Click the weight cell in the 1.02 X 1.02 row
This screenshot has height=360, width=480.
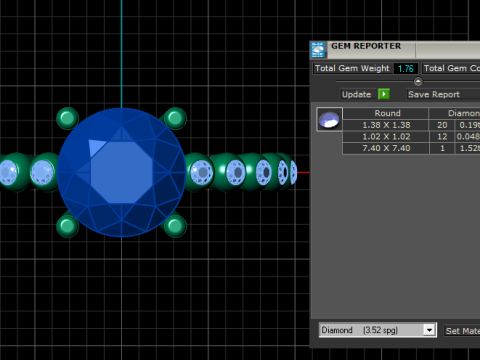[468, 137]
